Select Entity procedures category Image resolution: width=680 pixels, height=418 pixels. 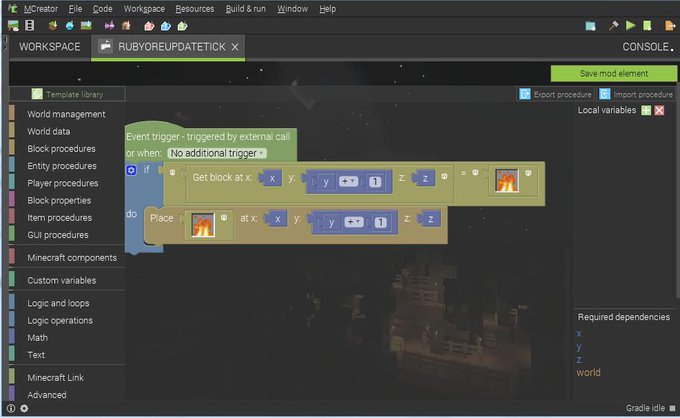coord(62,166)
